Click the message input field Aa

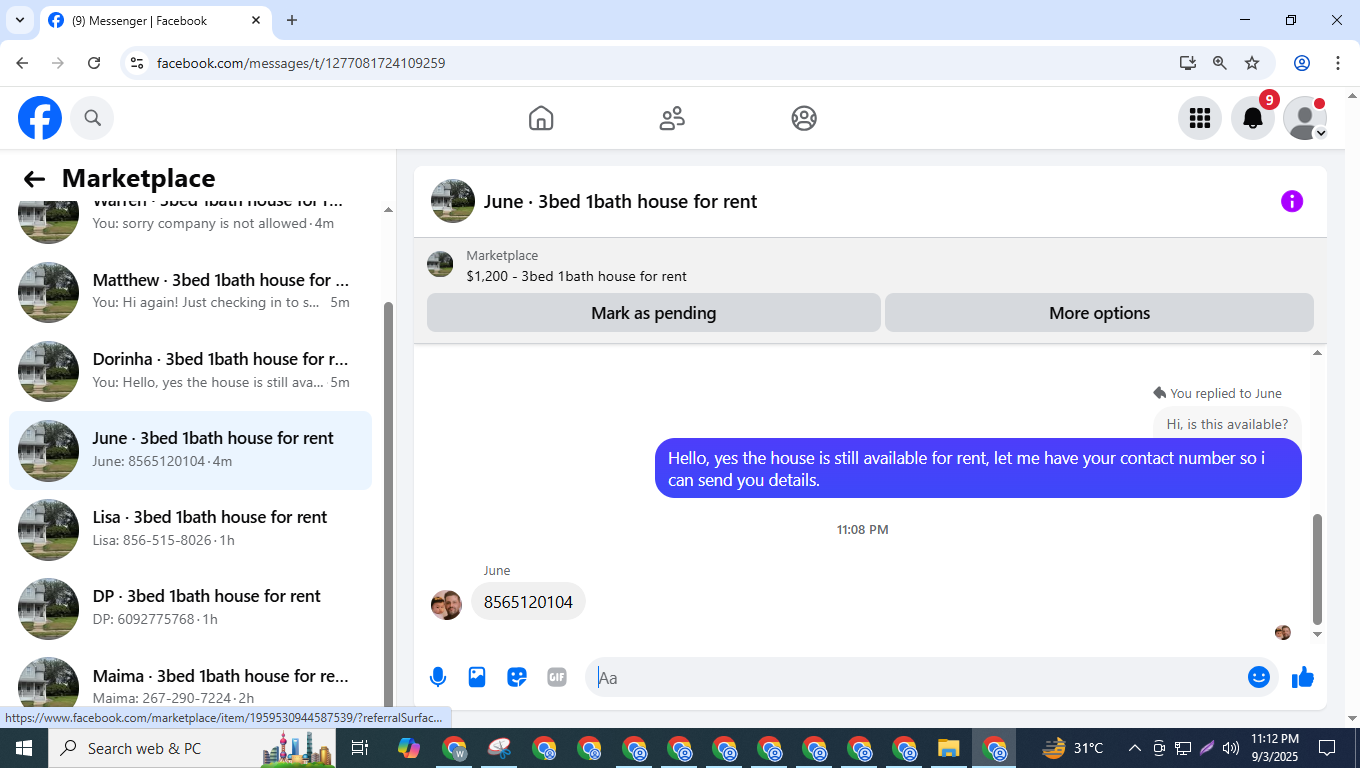915,677
